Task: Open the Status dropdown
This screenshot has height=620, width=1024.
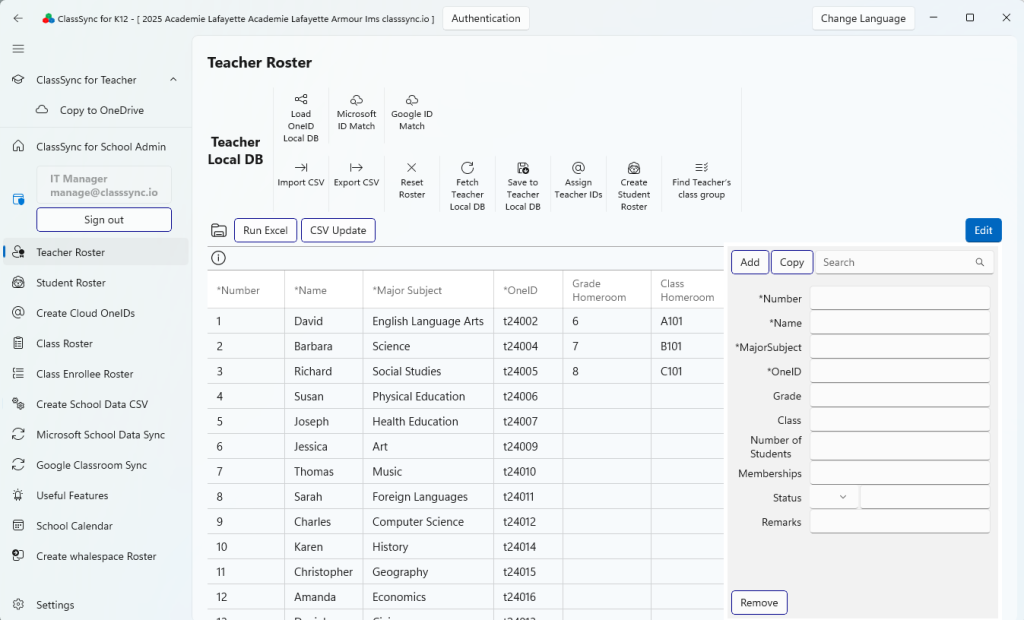Action: [835, 497]
